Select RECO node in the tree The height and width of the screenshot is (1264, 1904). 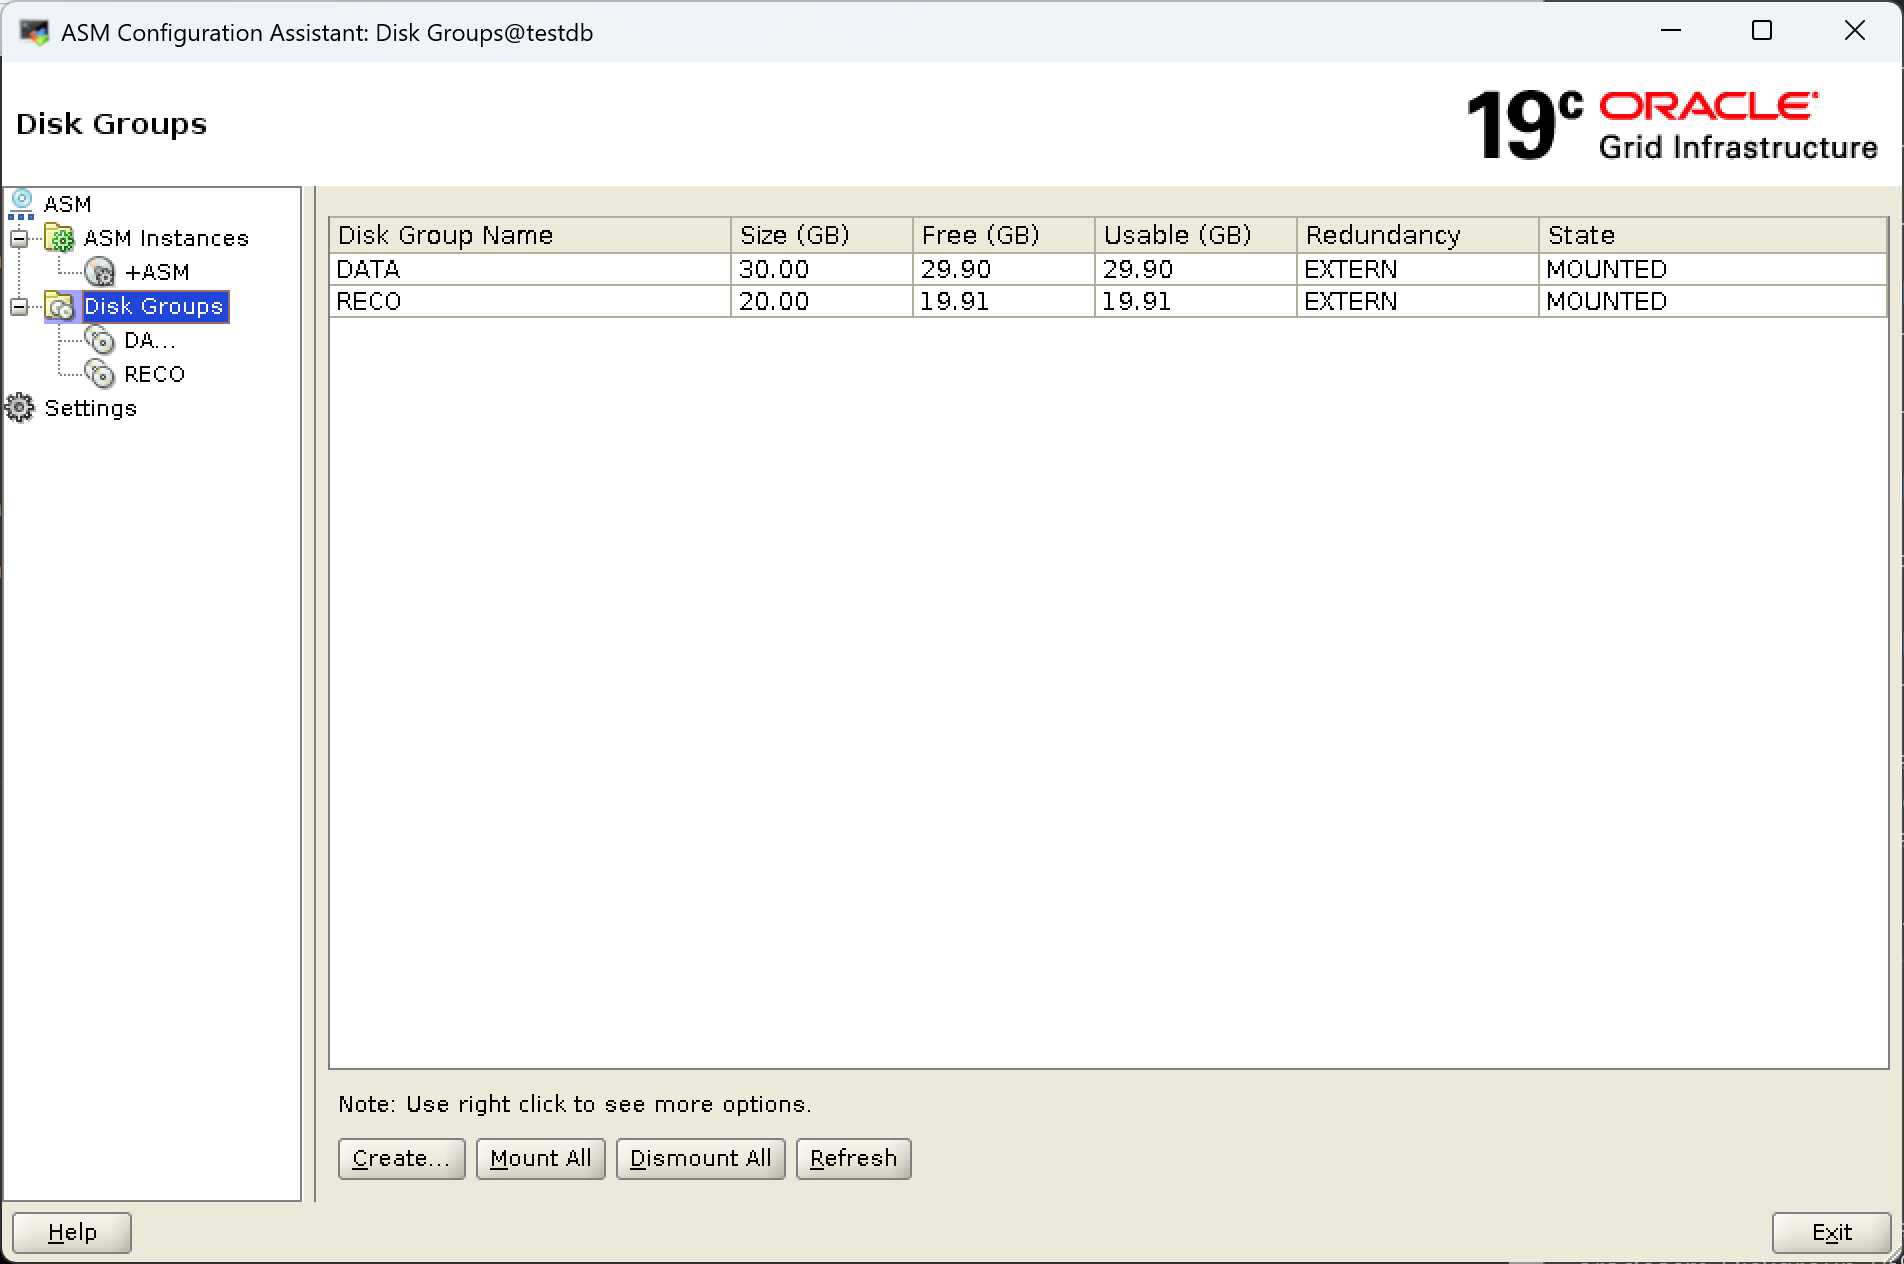(x=155, y=374)
